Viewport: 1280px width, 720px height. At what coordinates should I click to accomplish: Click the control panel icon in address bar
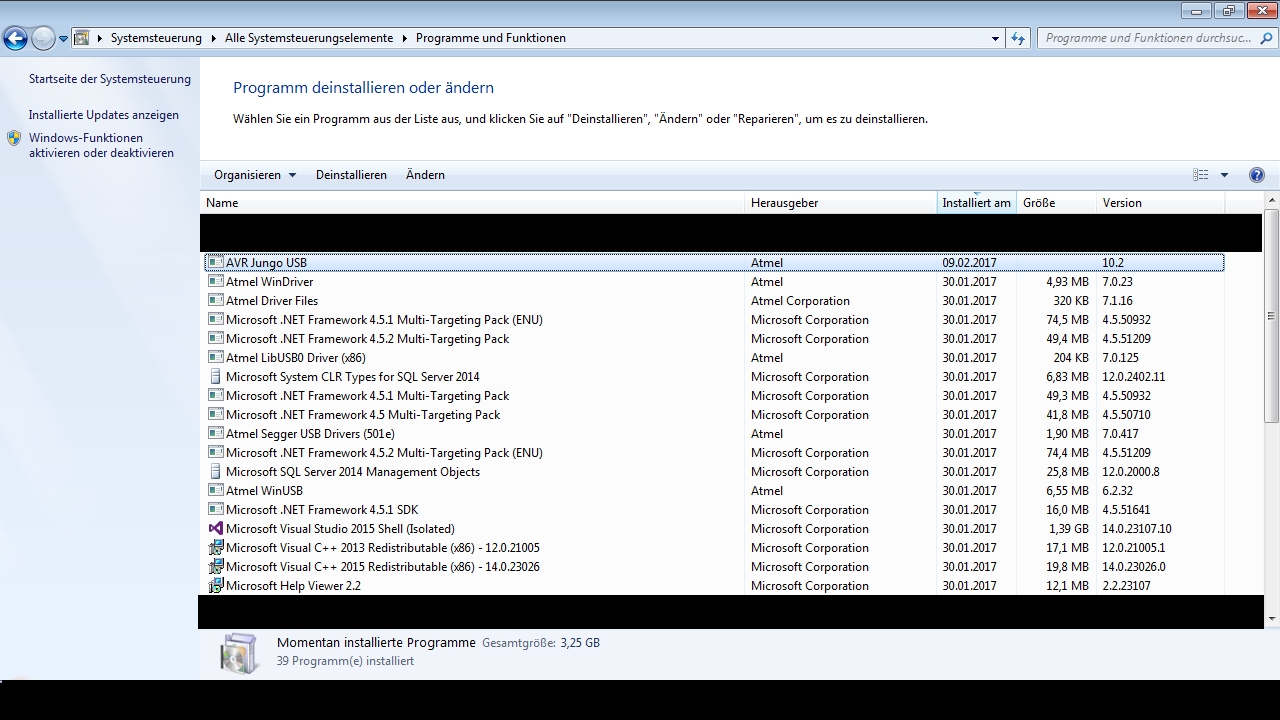(x=82, y=38)
